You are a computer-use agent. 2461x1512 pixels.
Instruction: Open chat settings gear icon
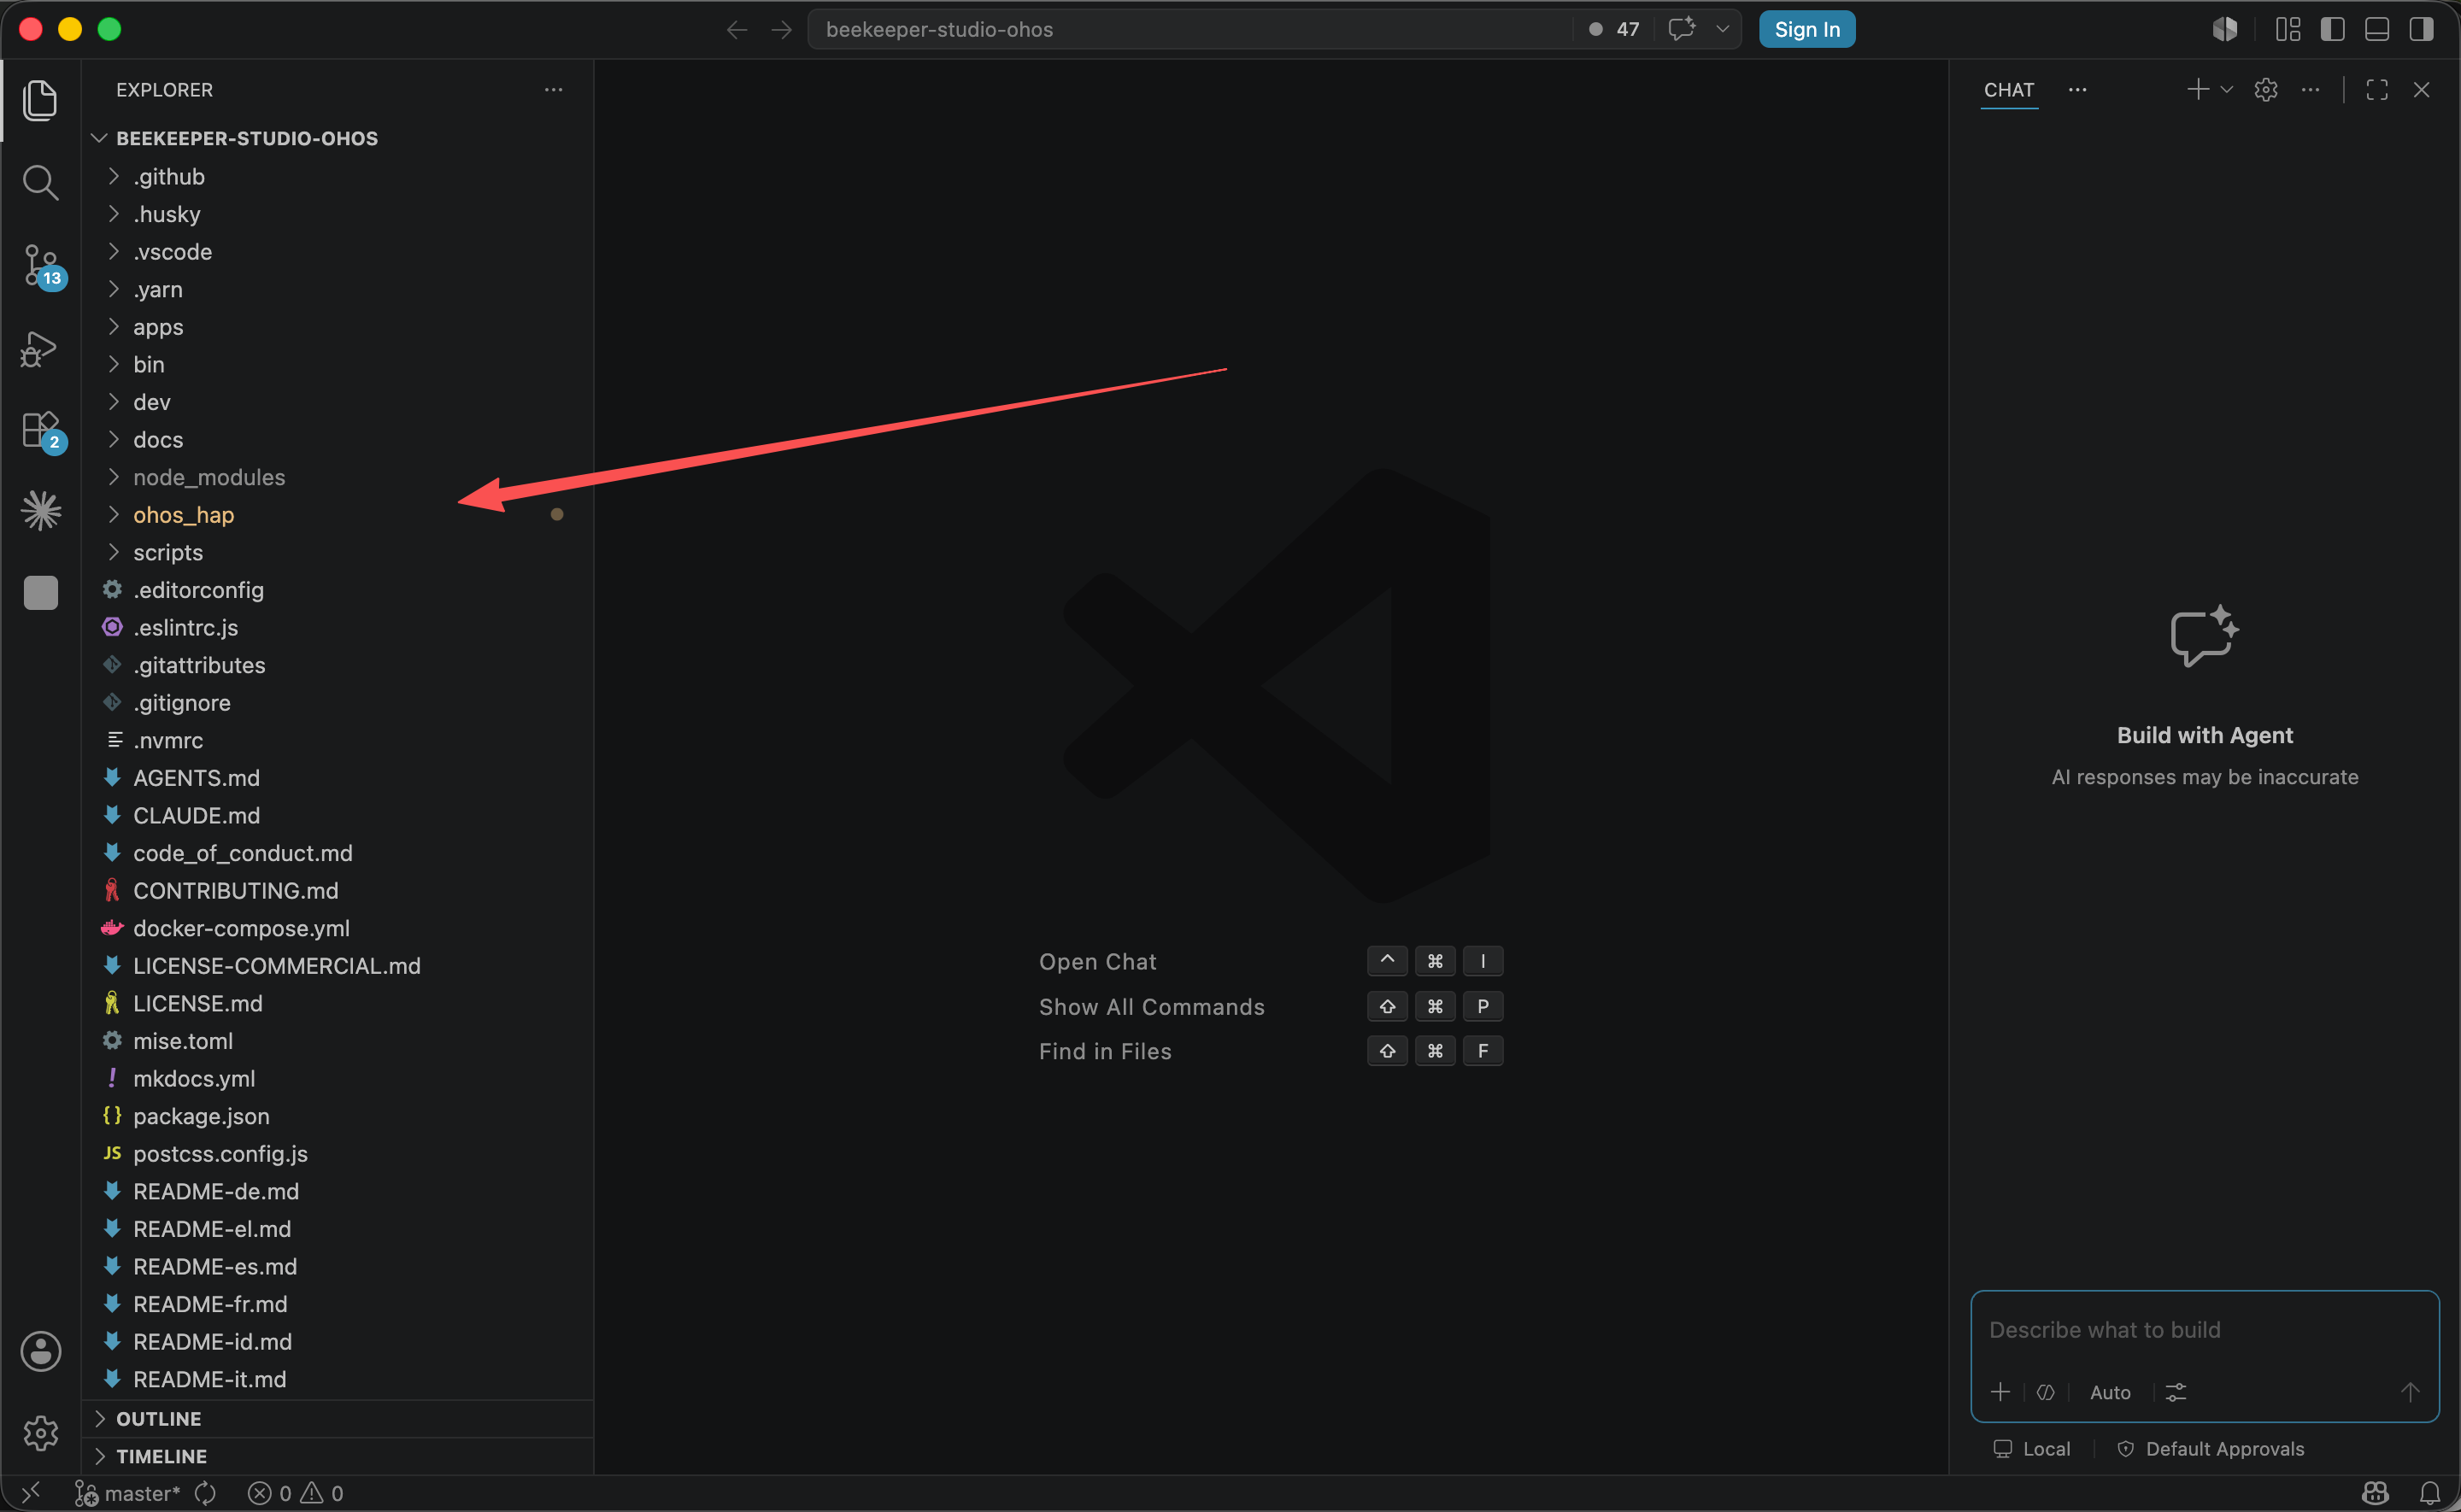(x=2266, y=90)
